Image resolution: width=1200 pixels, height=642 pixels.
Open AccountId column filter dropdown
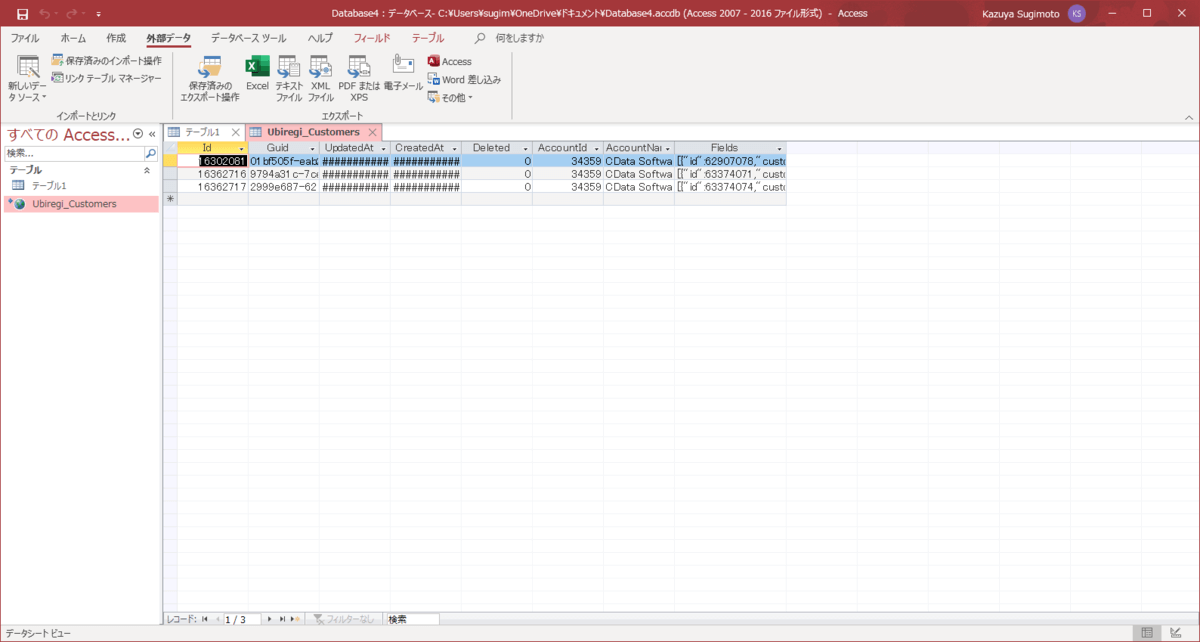tap(596, 148)
